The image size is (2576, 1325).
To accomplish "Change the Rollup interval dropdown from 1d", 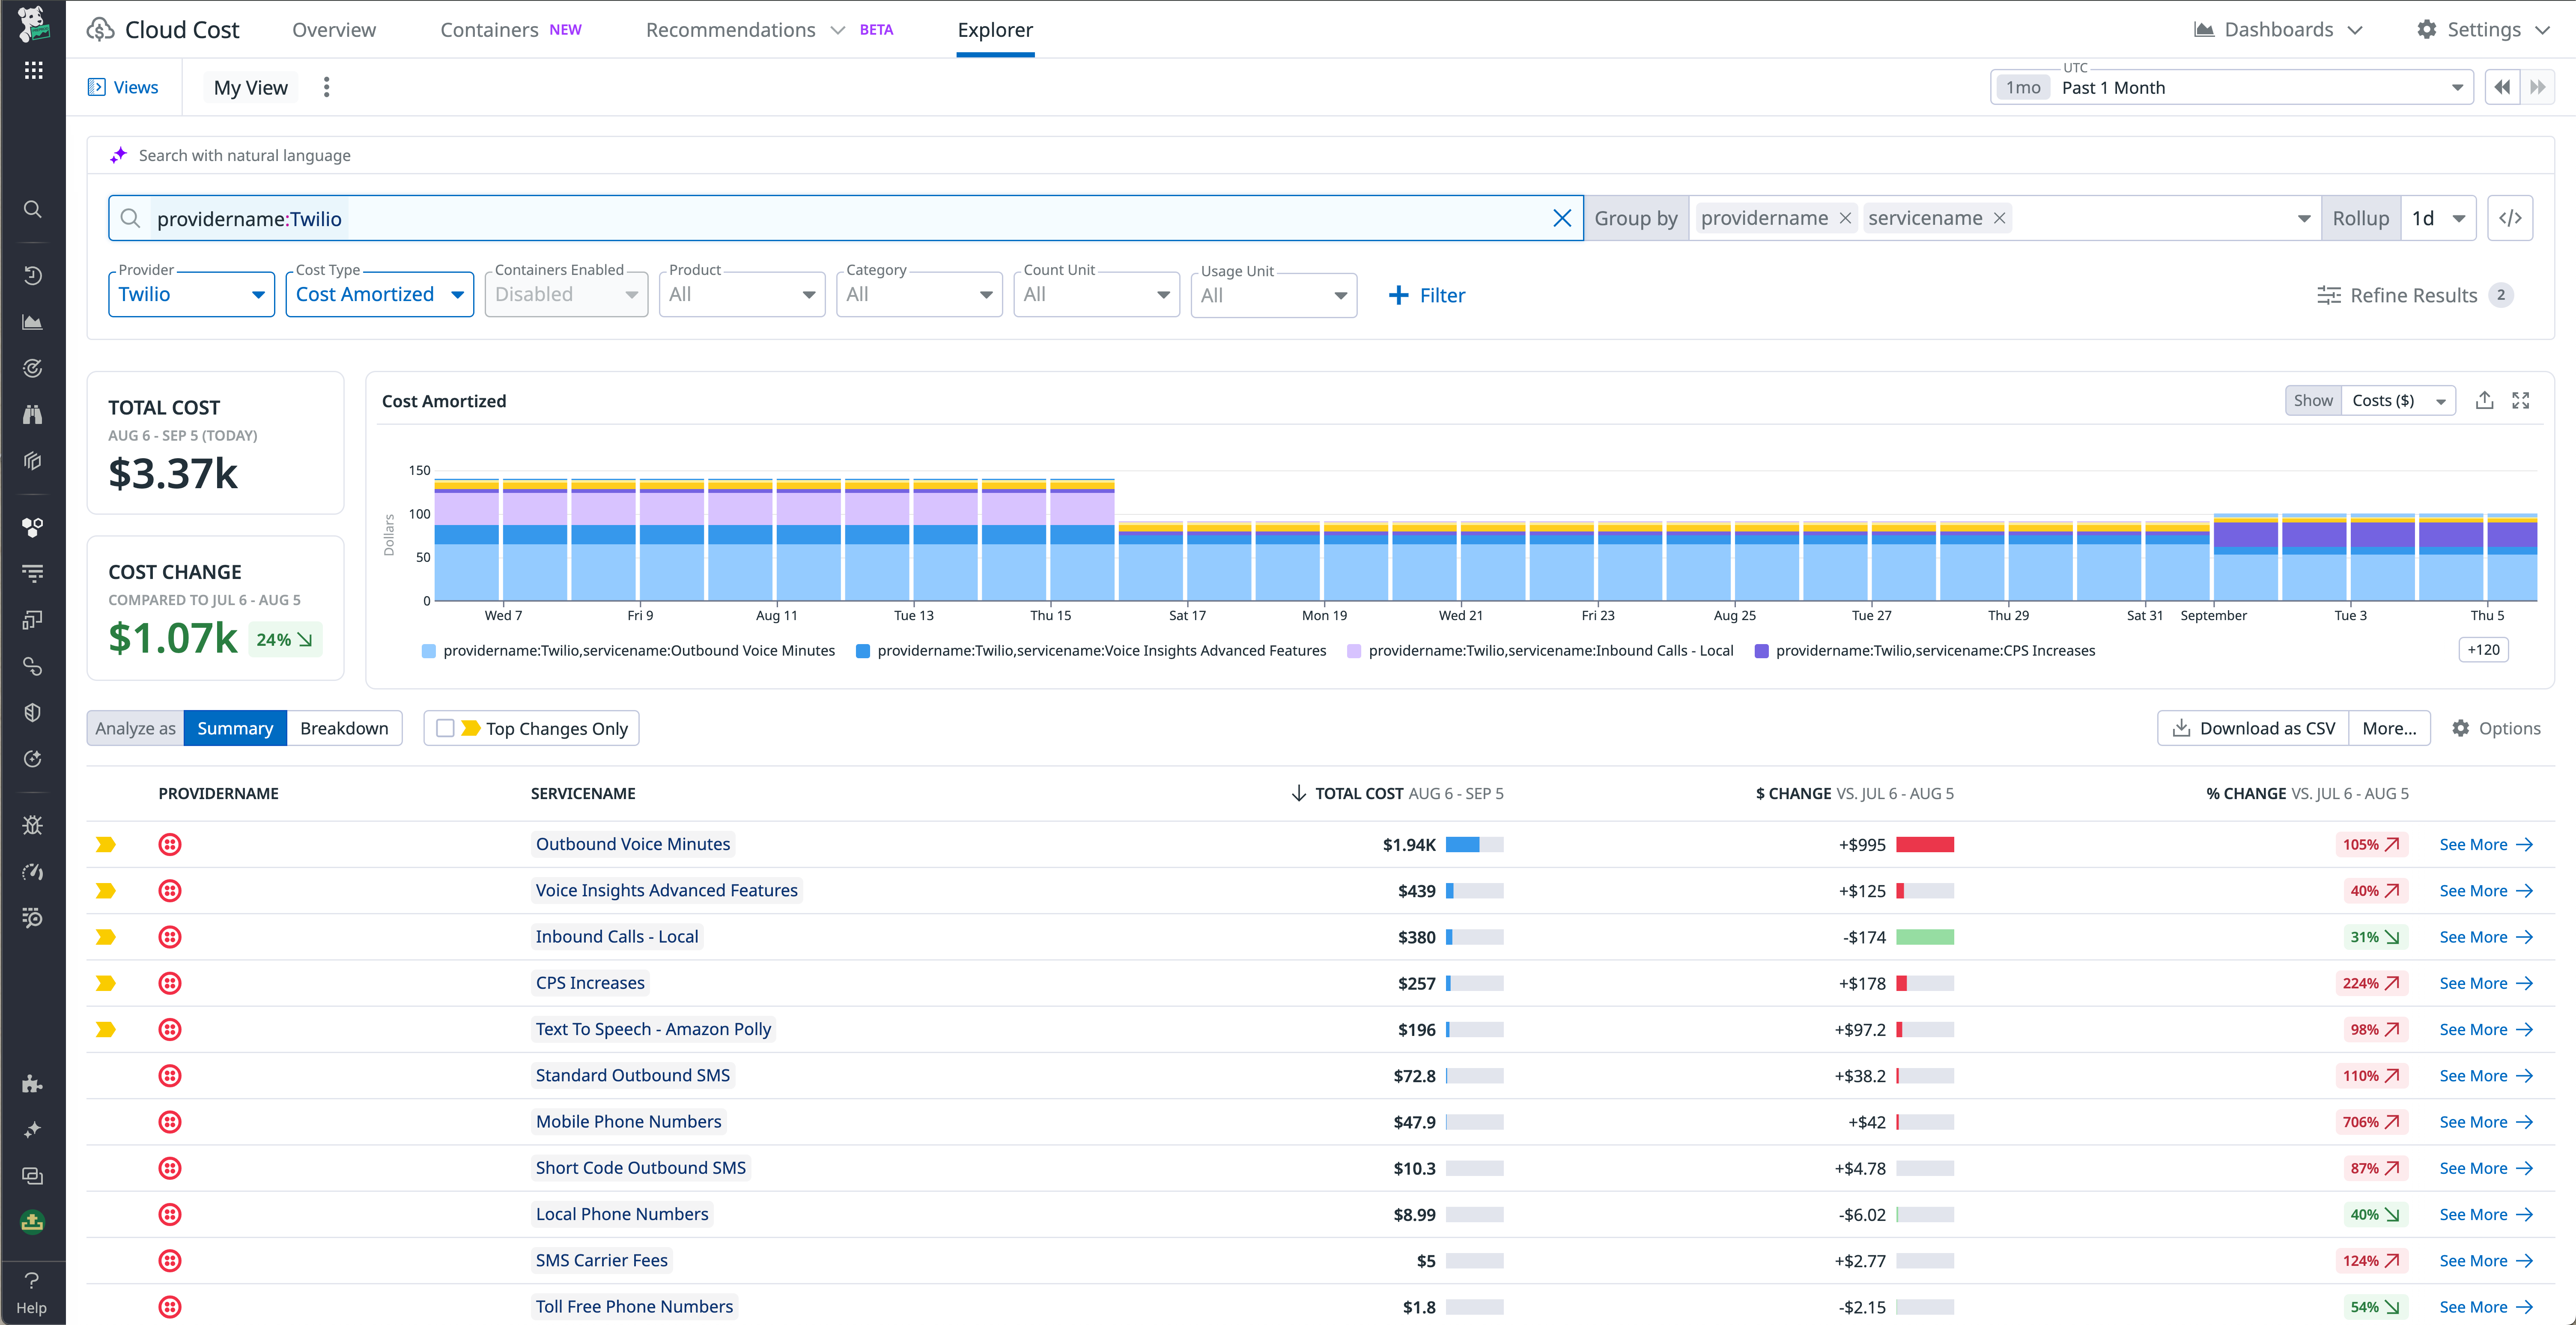I will [x=2439, y=217].
